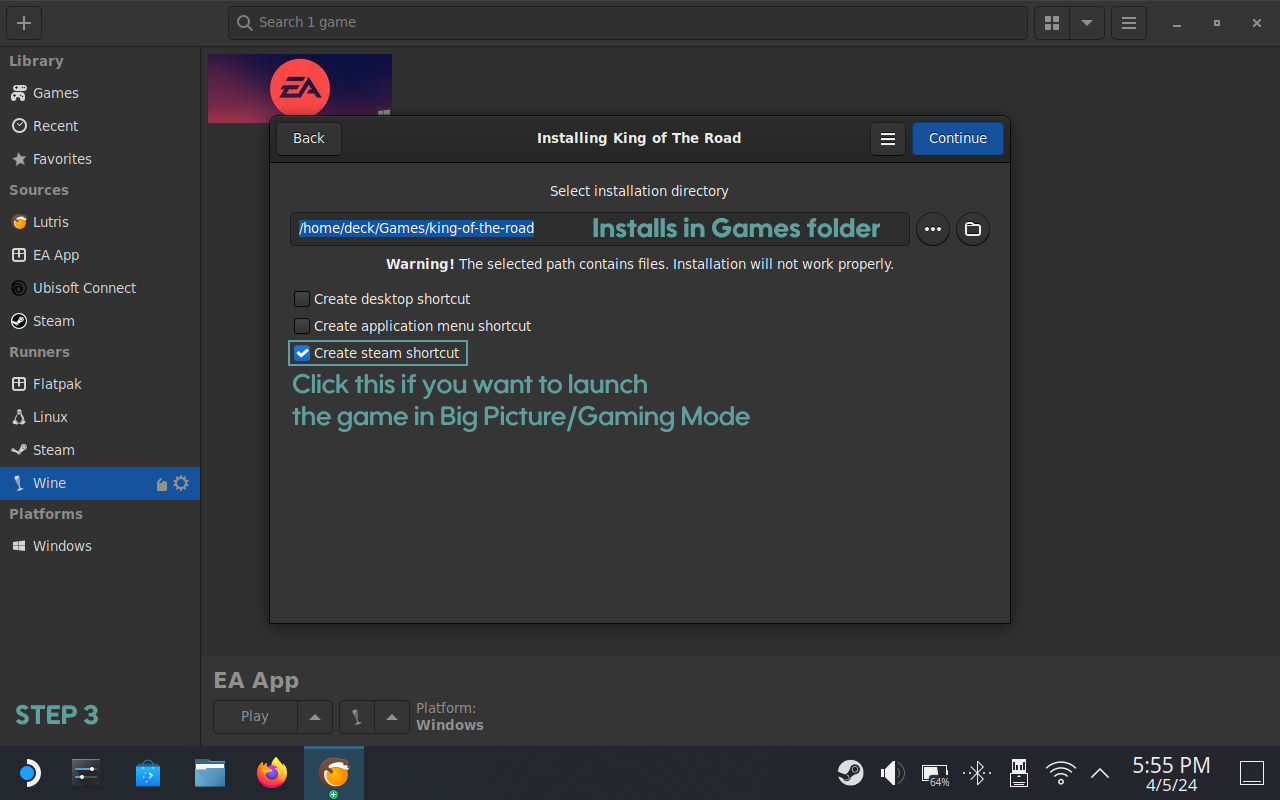Uncheck Create steam shortcut checkbox
The image size is (1280, 800).
click(302, 353)
